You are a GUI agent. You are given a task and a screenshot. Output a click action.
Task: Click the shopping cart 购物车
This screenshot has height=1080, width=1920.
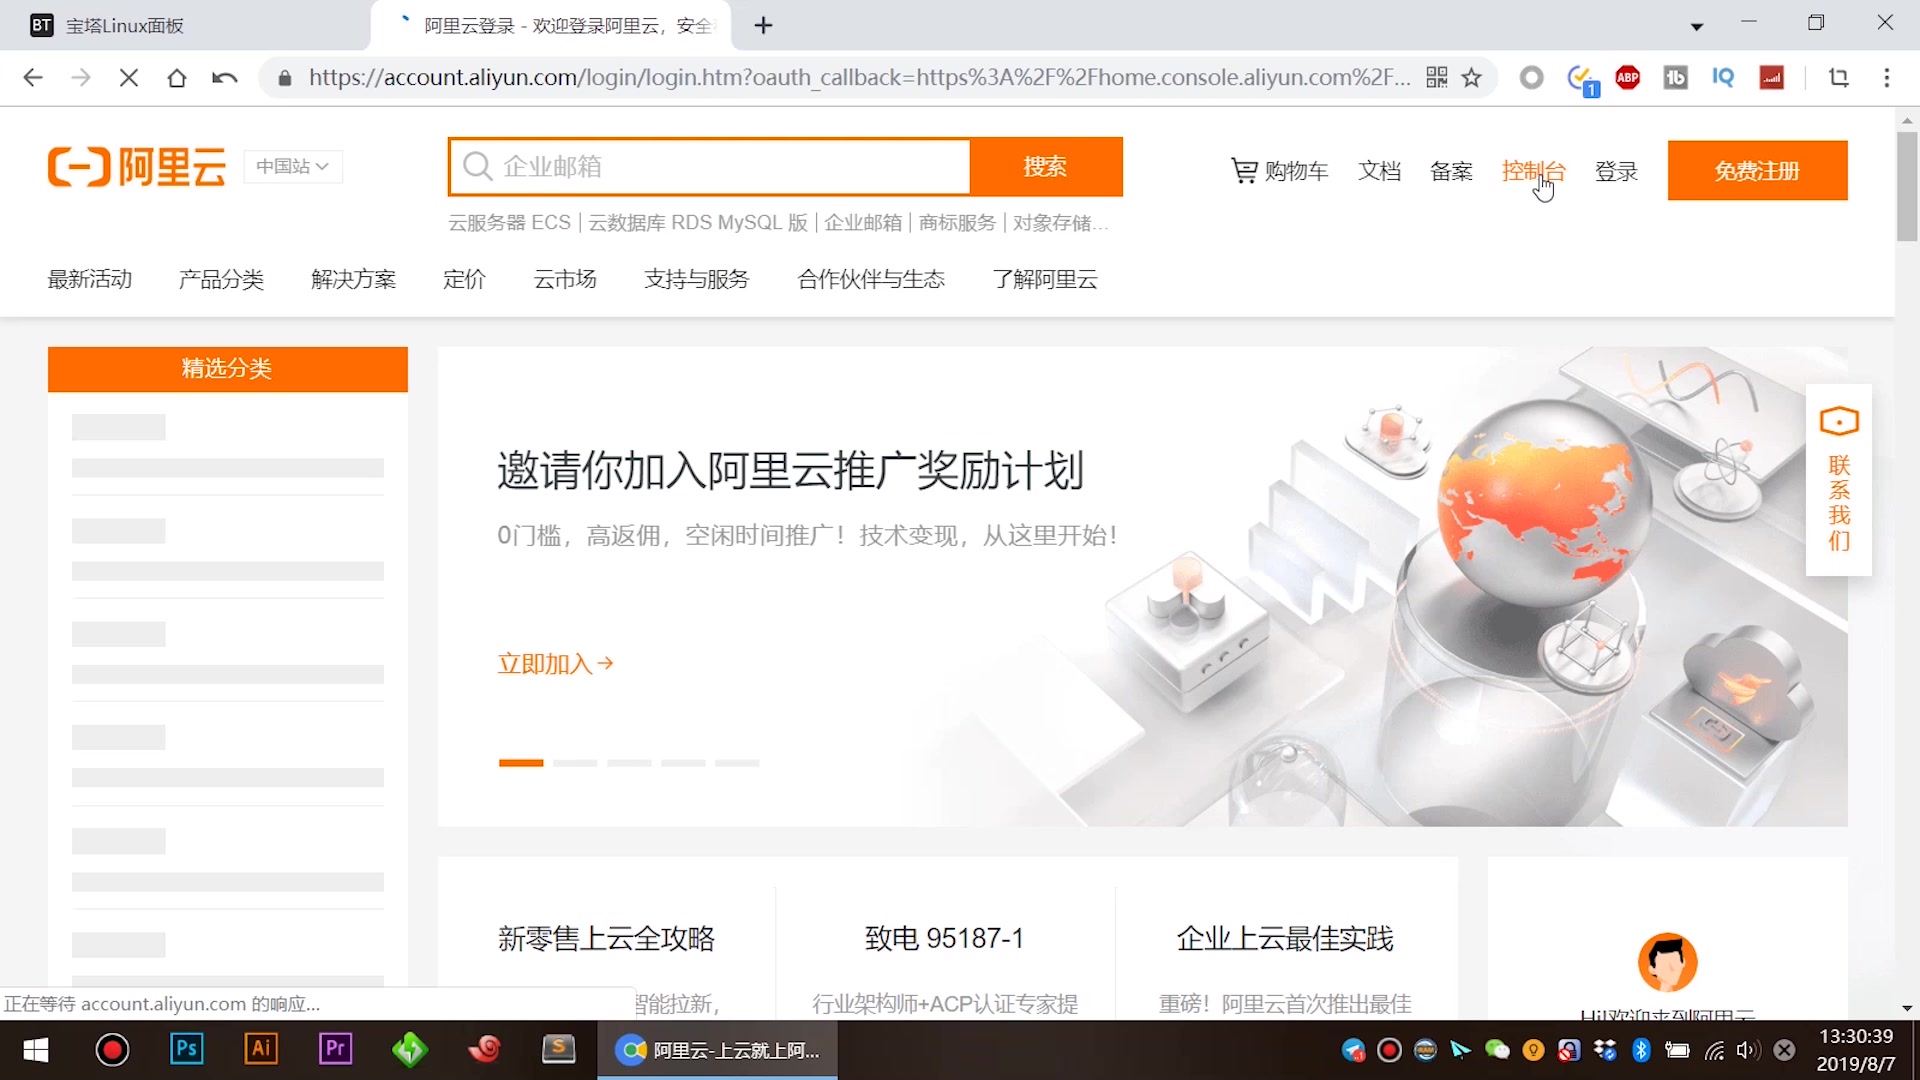point(1279,171)
